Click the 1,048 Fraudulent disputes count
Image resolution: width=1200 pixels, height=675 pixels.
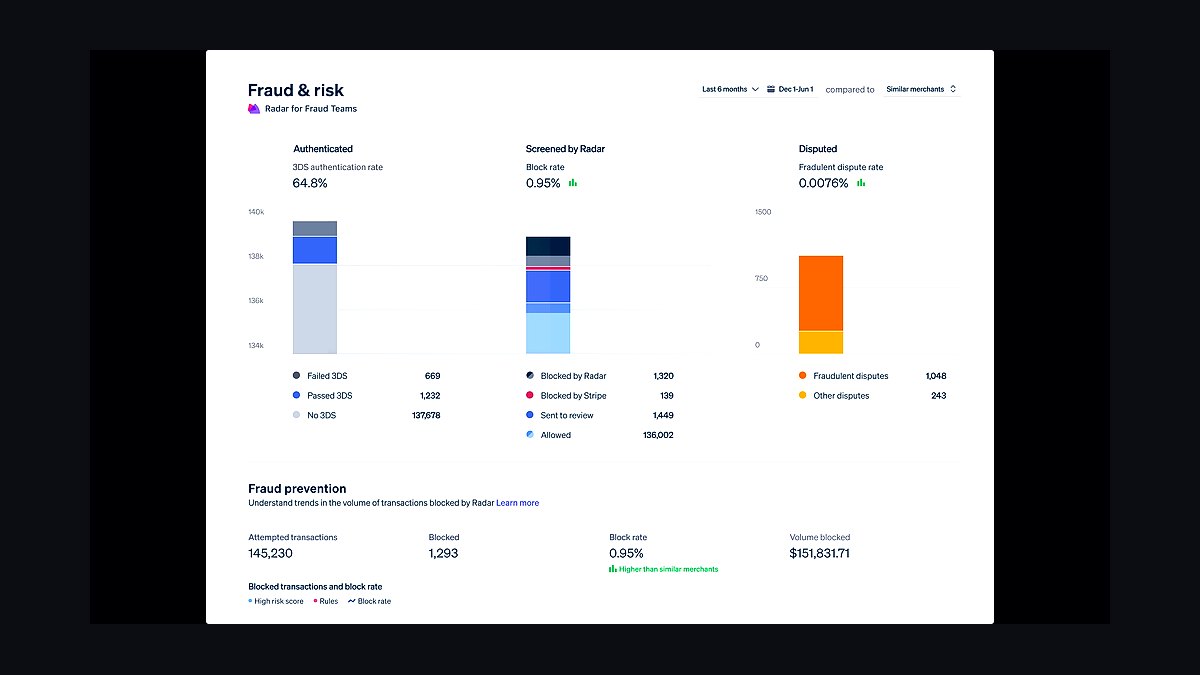click(936, 376)
